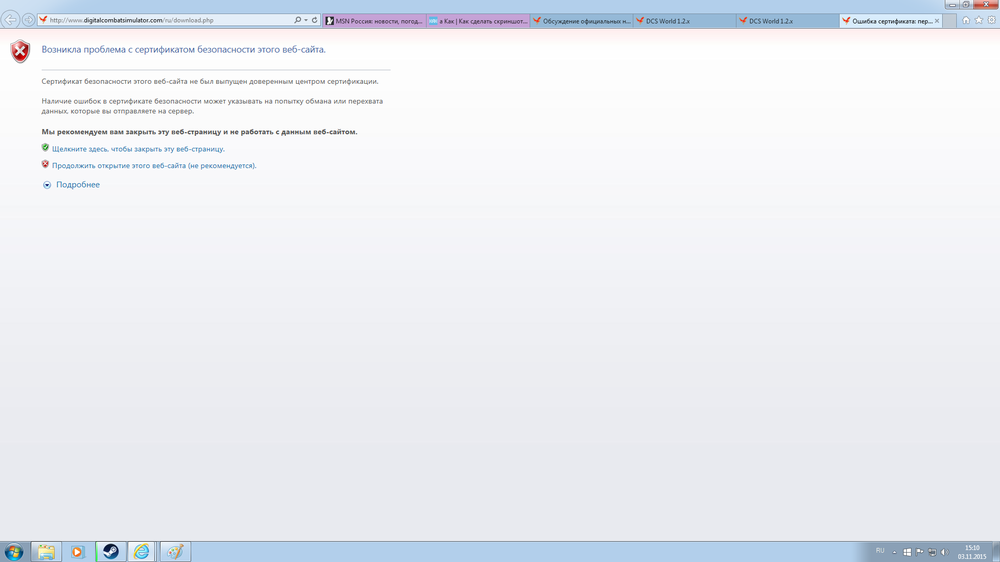The height and width of the screenshot is (562, 1000).
Task: Open the clock showing 15:10
Action: click(x=972, y=552)
